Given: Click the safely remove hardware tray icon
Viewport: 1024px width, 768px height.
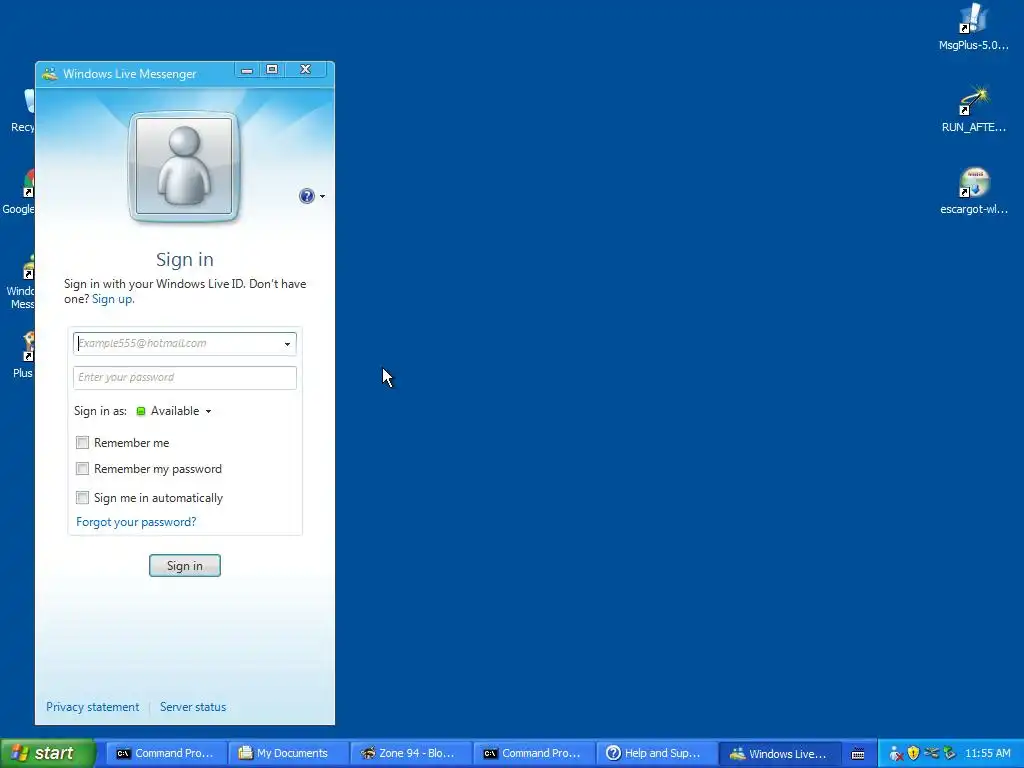Looking at the screenshot, I should point(950,754).
